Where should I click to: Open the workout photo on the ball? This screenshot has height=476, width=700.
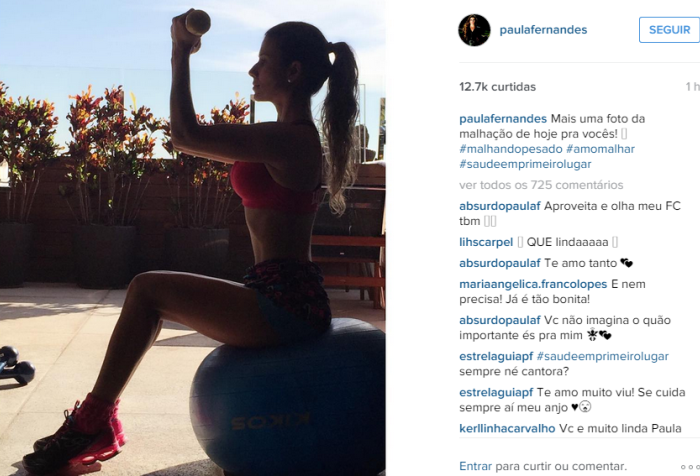(193, 238)
